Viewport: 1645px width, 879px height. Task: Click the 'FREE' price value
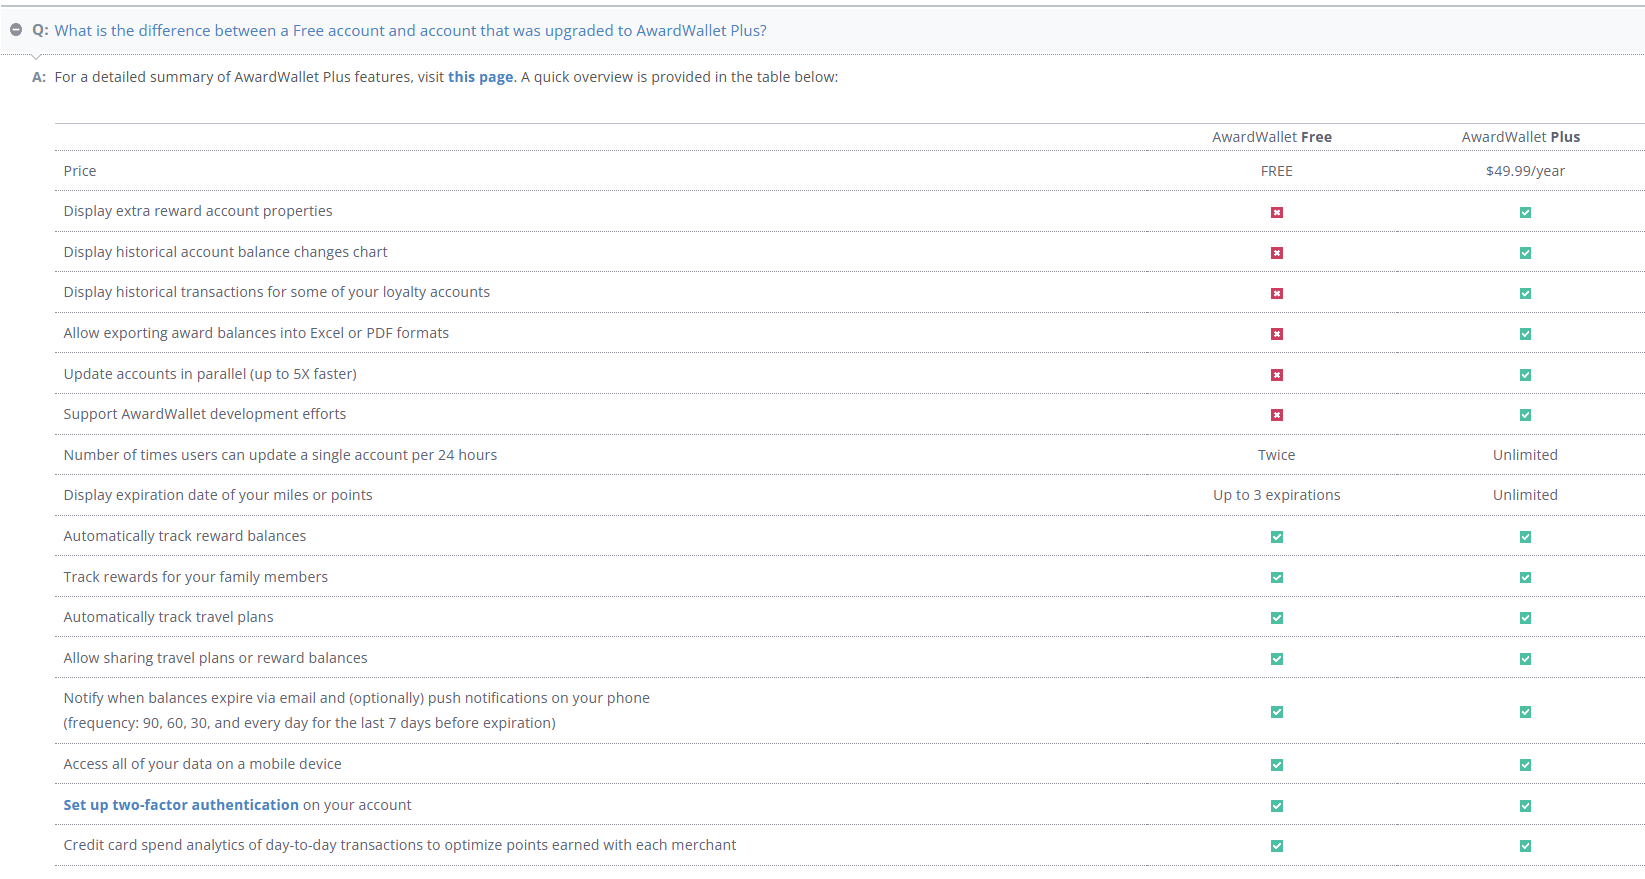click(1277, 171)
